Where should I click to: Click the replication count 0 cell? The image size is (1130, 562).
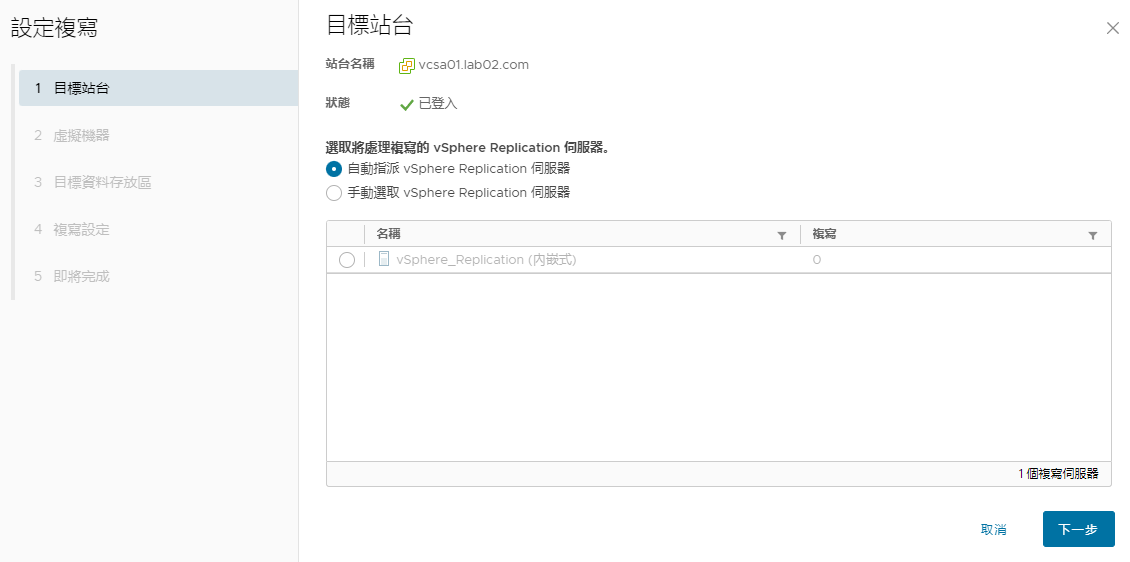pyautogui.click(x=817, y=260)
